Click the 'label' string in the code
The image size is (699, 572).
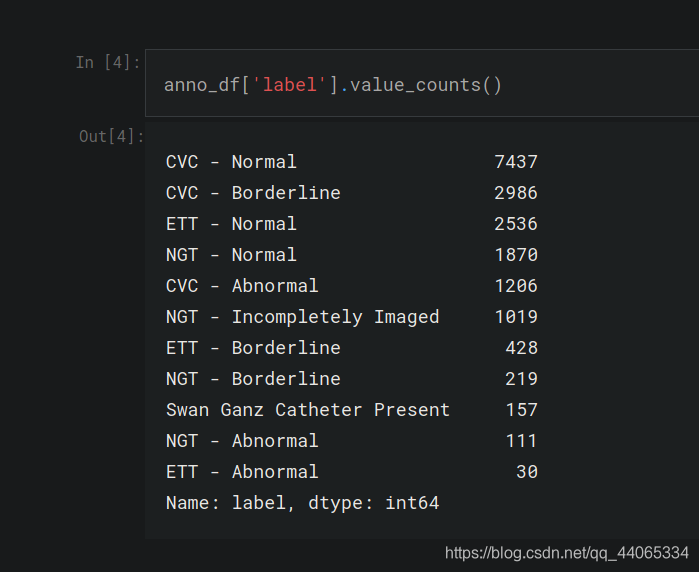click(290, 85)
